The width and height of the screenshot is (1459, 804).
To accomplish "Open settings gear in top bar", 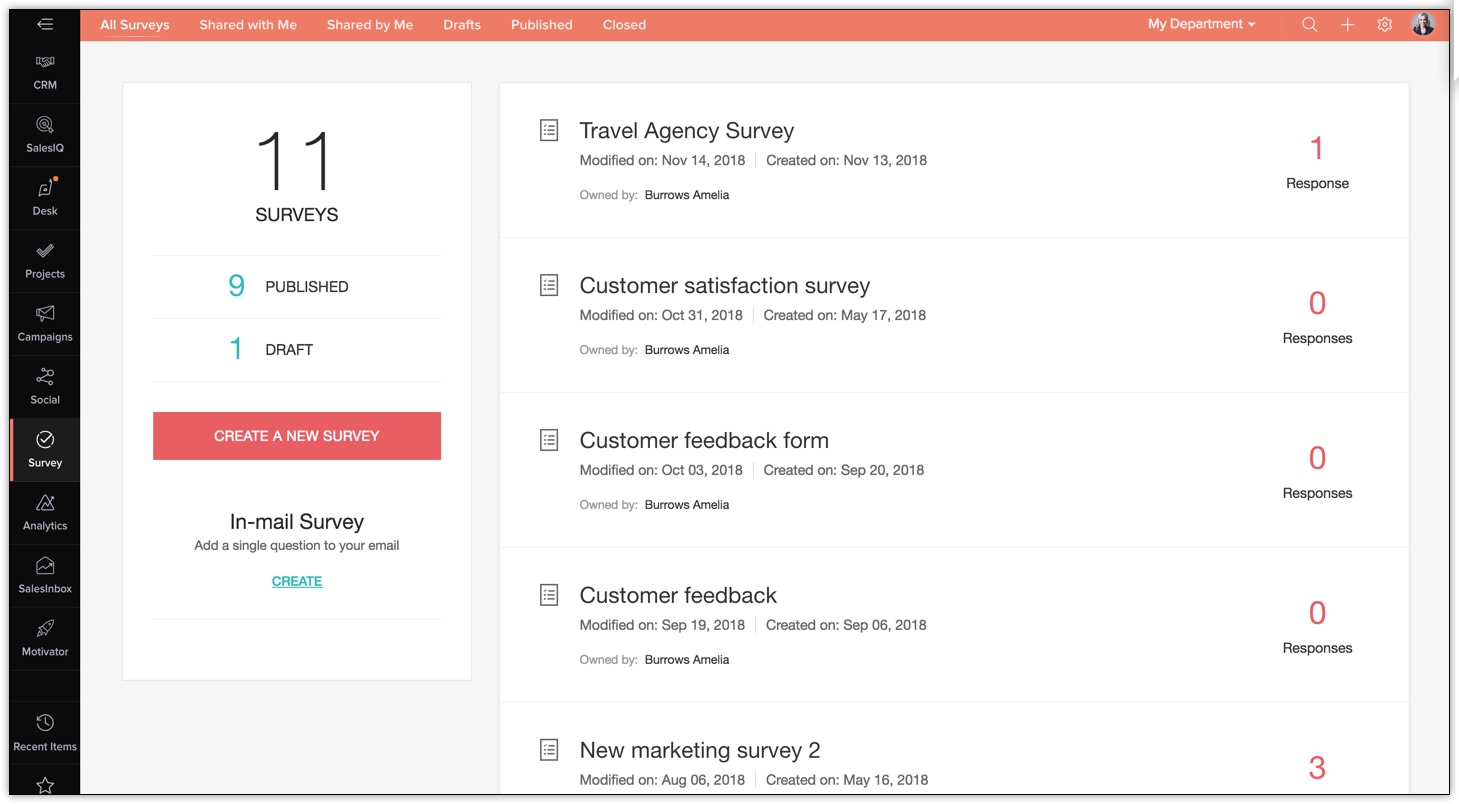I will [x=1385, y=25].
